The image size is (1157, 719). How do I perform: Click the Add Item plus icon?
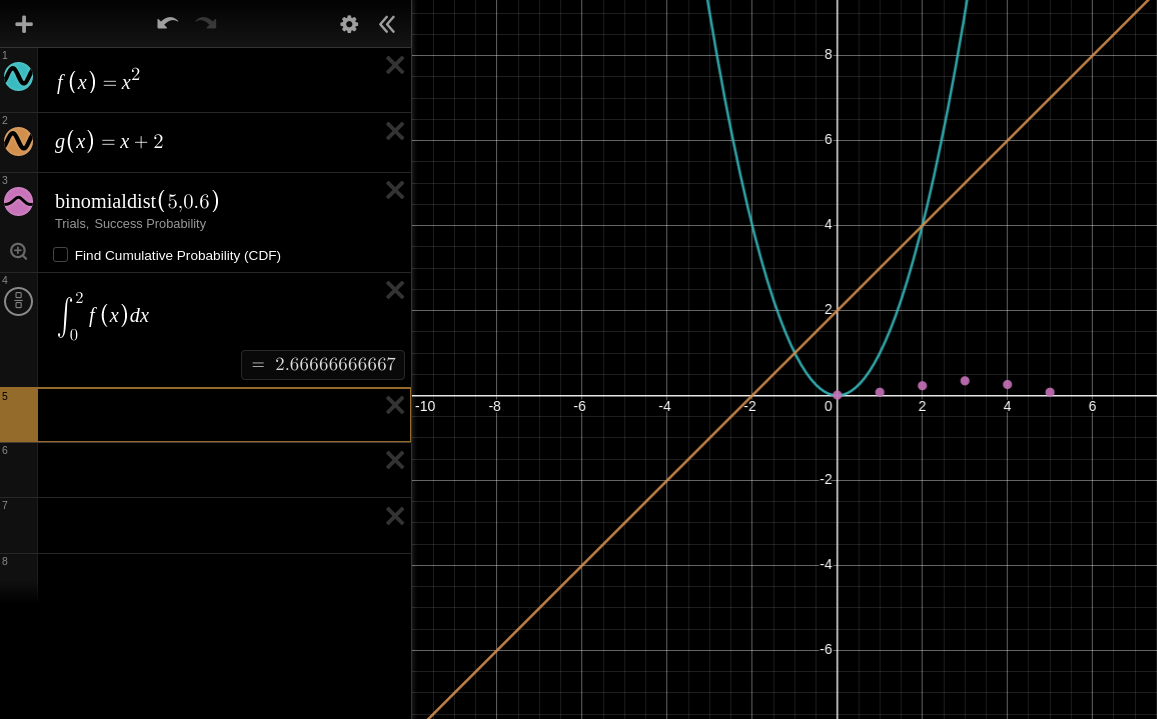pos(24,24)
